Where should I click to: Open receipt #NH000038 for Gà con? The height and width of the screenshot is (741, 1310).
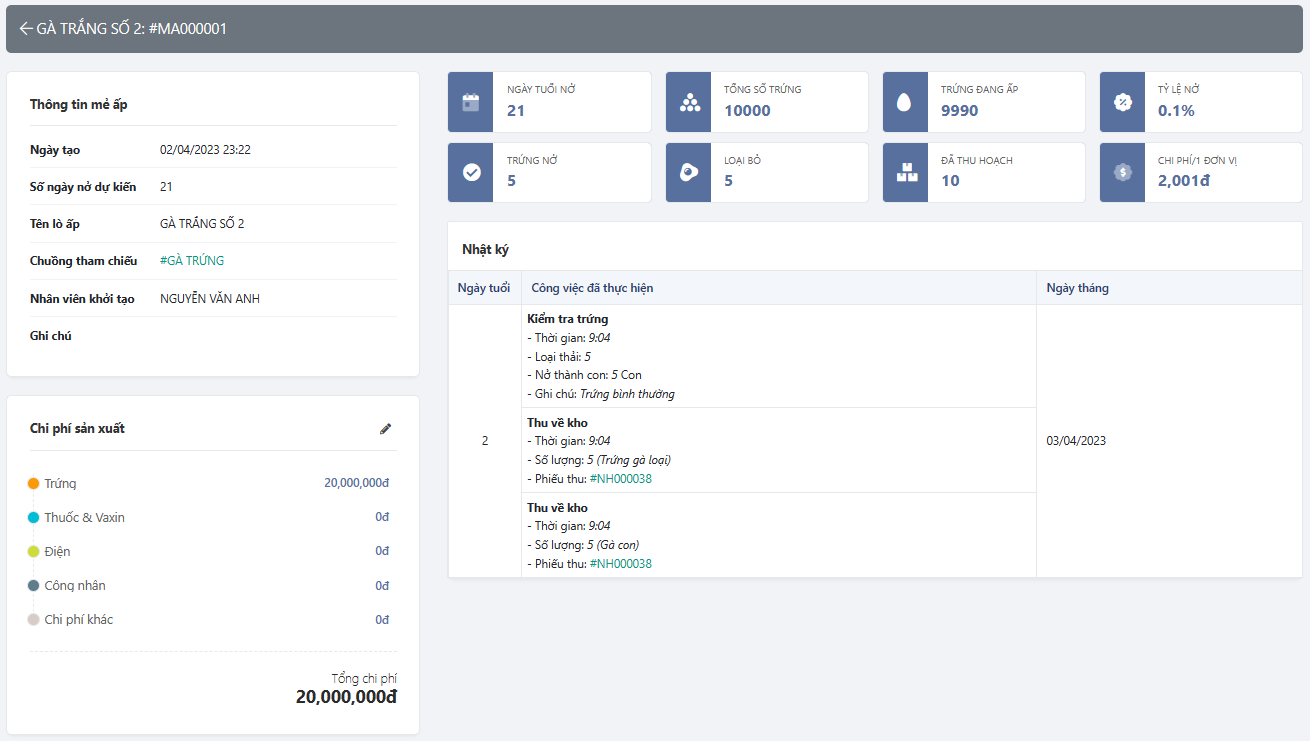point(620,564)
